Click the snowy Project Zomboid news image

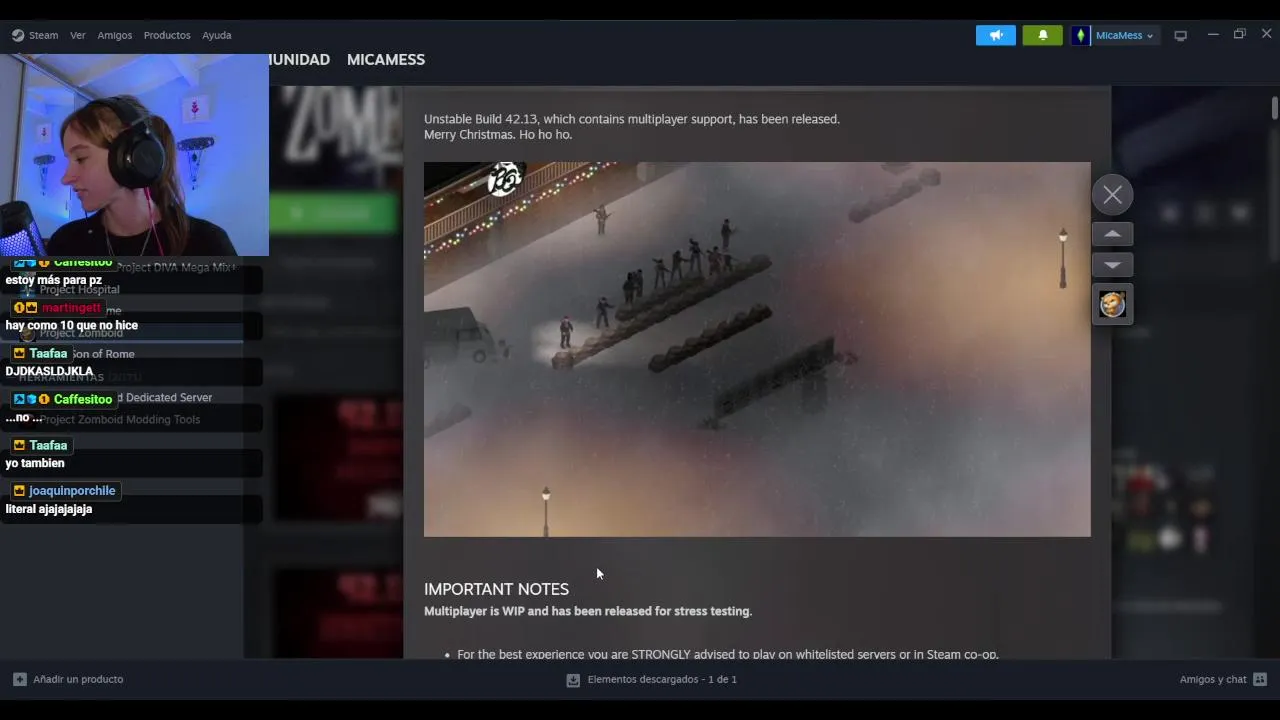(757, 349)
